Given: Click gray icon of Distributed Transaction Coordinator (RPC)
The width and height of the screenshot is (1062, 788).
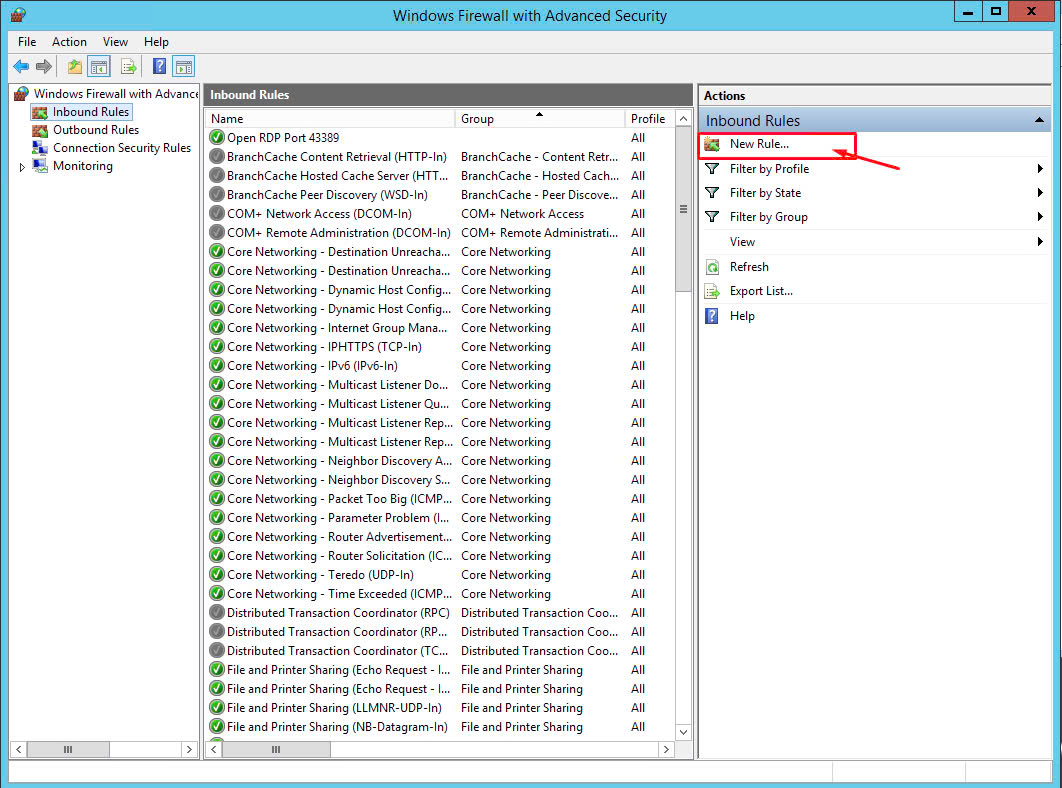Looking at the screenshot, I should [x=217, y=613].
